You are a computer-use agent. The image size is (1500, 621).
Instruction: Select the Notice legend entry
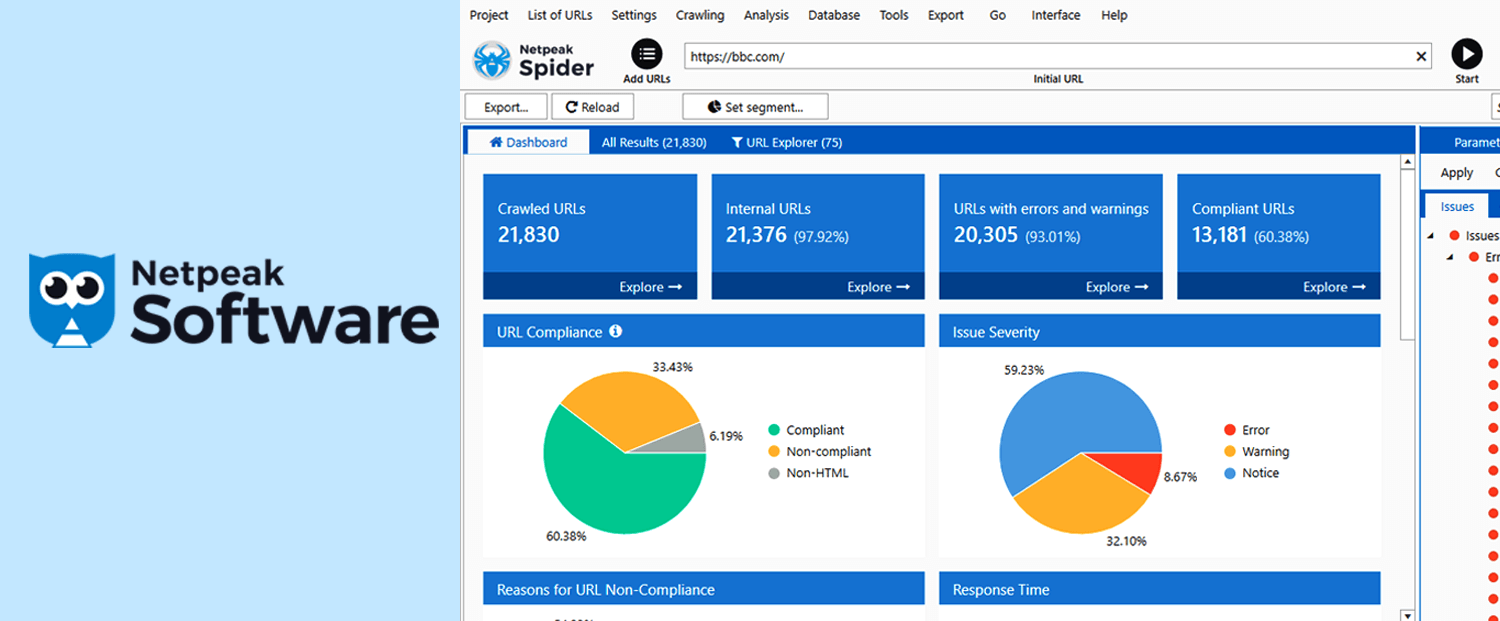coord(1251,473)
